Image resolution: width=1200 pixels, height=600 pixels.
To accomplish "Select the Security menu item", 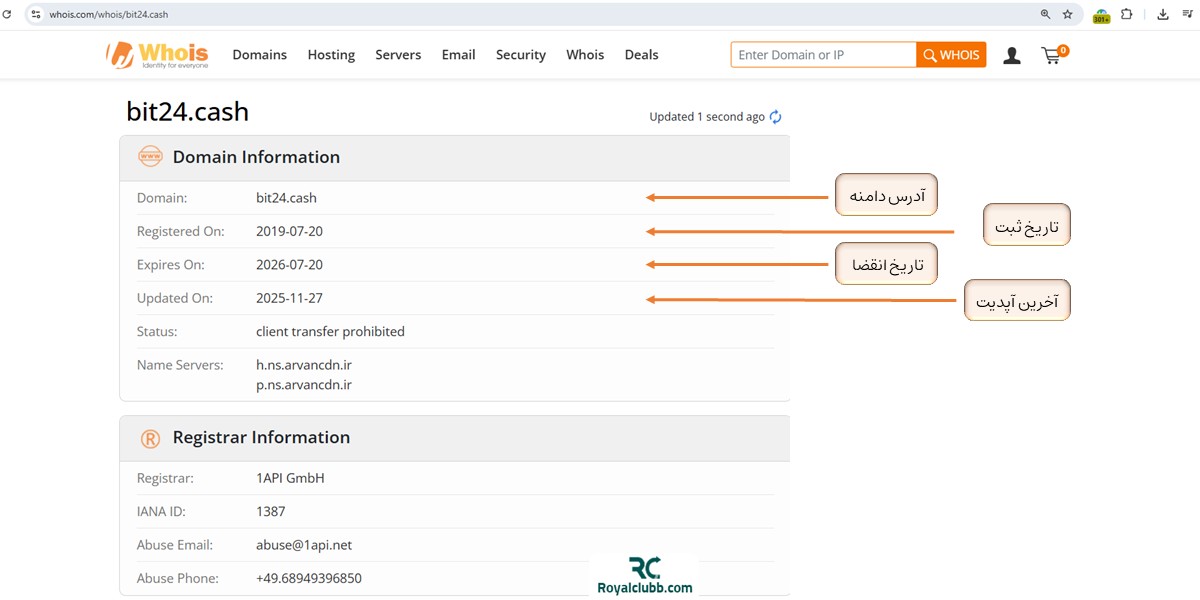I will pos(520,55).
